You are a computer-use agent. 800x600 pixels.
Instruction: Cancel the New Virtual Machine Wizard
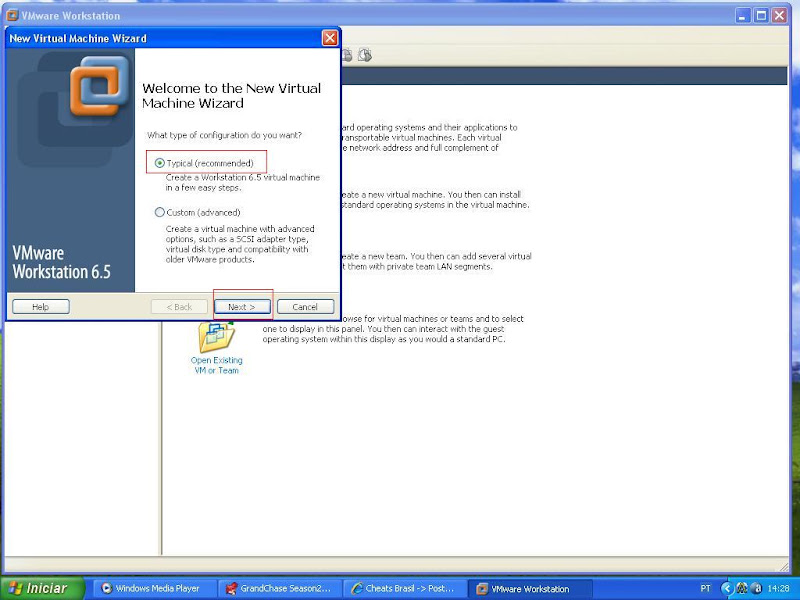[x=305, y=307]
